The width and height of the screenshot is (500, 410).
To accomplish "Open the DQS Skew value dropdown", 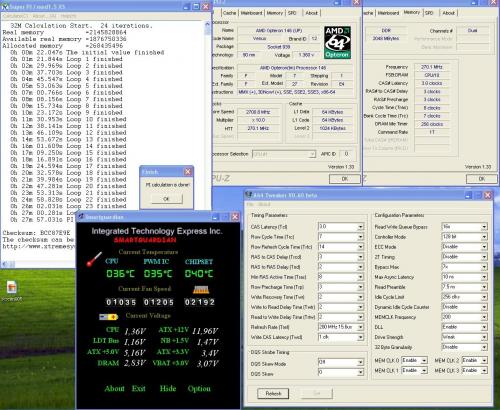I will click(x=360, y=373).
